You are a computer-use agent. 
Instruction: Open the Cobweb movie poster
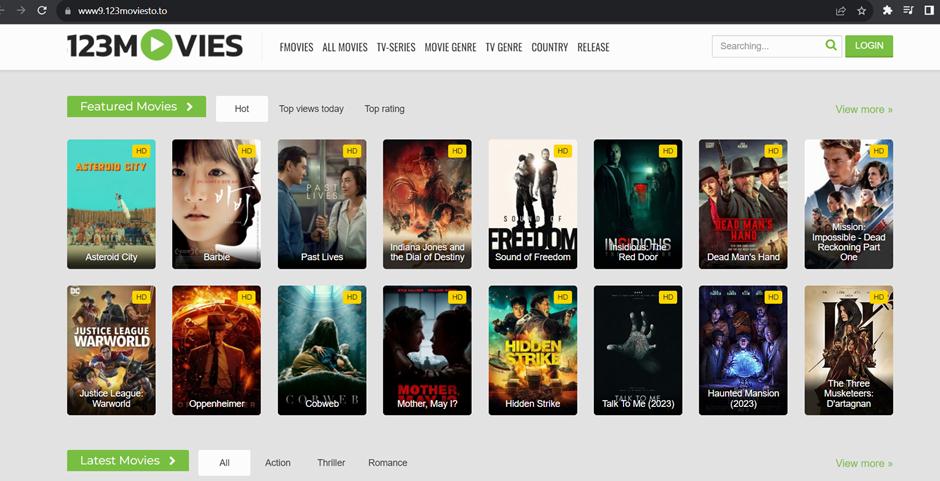pos(322,350)
